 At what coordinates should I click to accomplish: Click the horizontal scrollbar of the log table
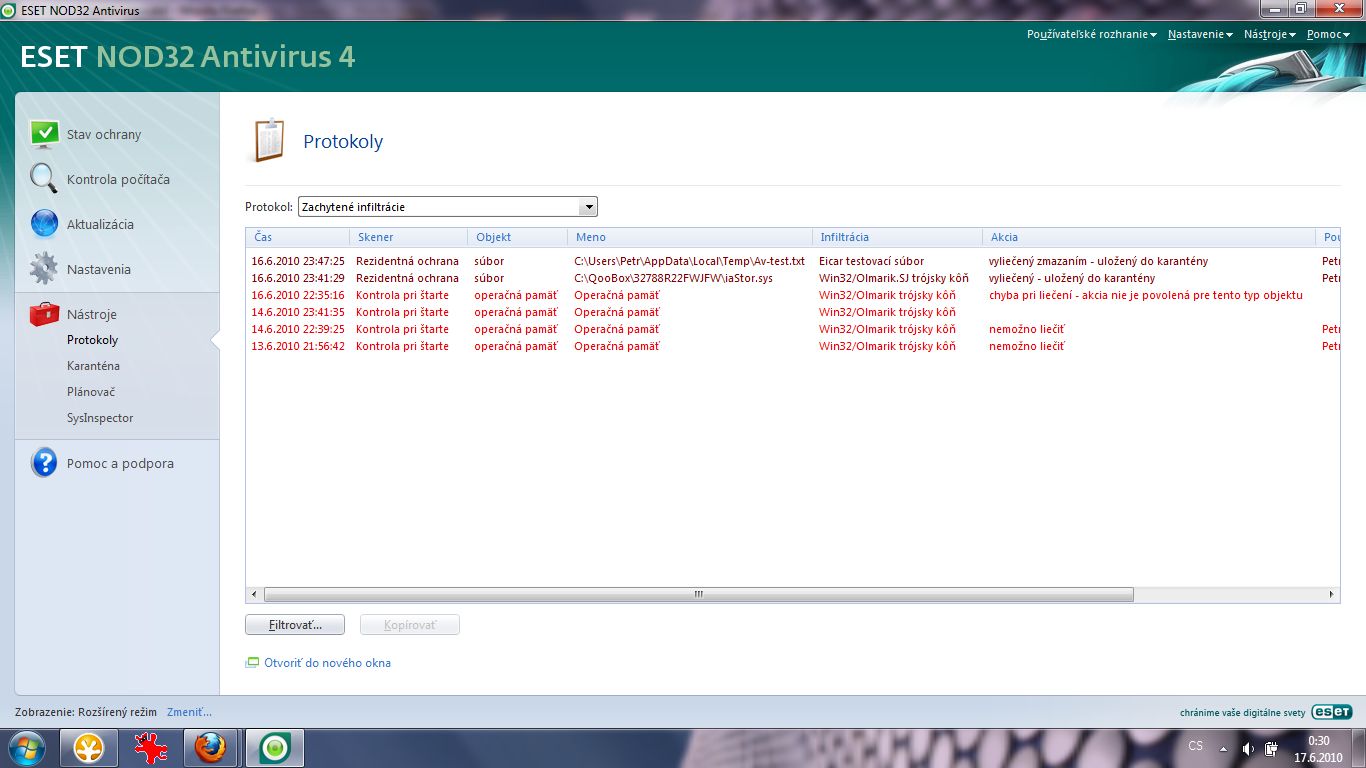click(x=698, y=594)
